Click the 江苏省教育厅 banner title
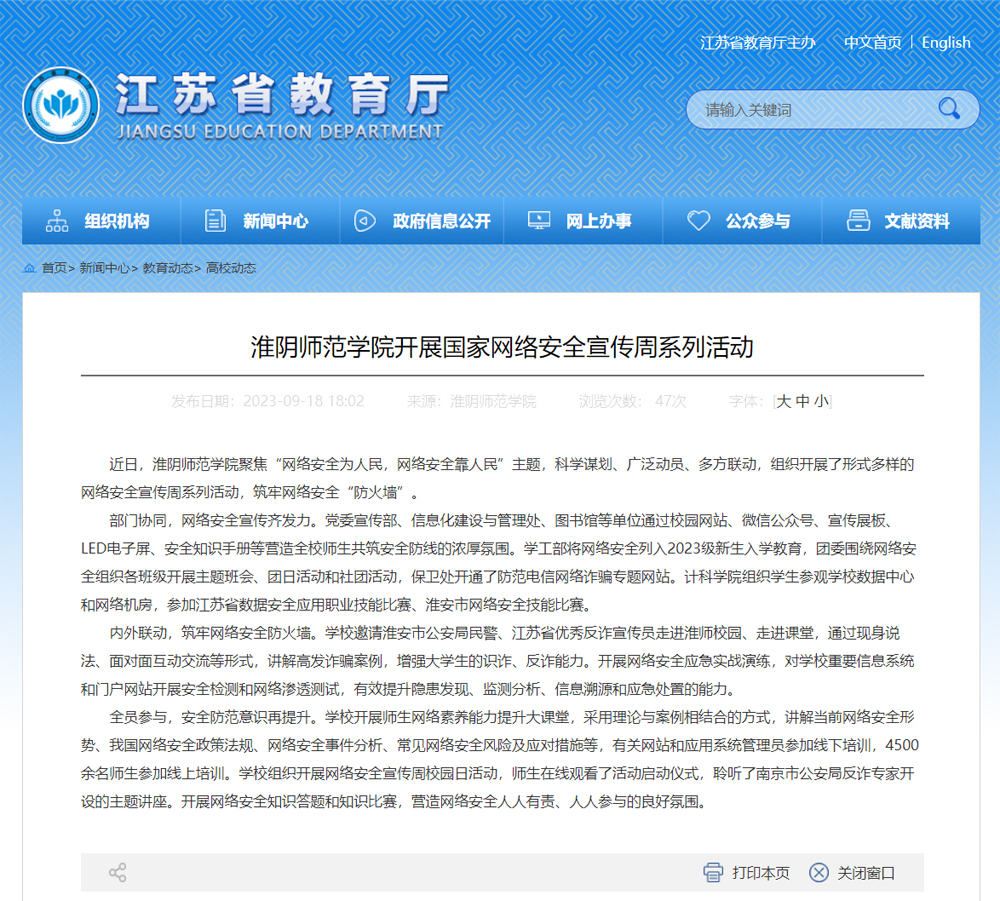1000x901 pixels. coord(283,94)
